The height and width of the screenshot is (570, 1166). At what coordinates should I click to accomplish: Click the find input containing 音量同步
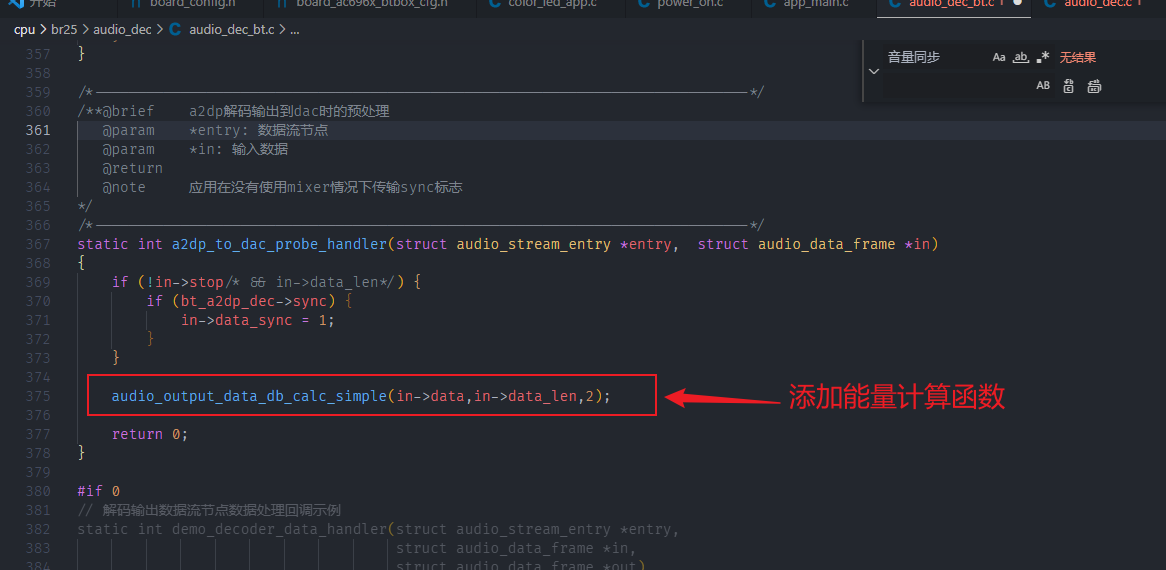point(935,57)
